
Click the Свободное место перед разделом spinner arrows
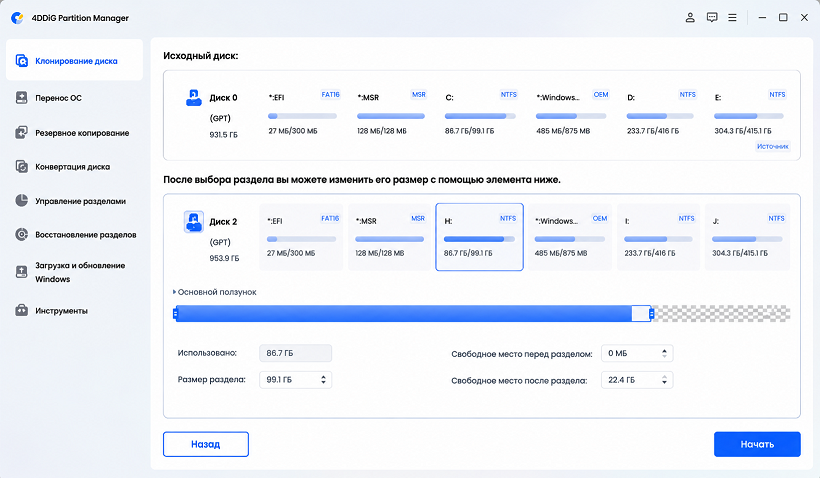[664, 354]
